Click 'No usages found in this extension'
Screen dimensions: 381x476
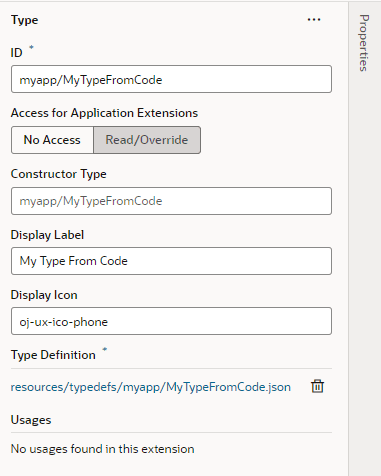click(102, 449)
